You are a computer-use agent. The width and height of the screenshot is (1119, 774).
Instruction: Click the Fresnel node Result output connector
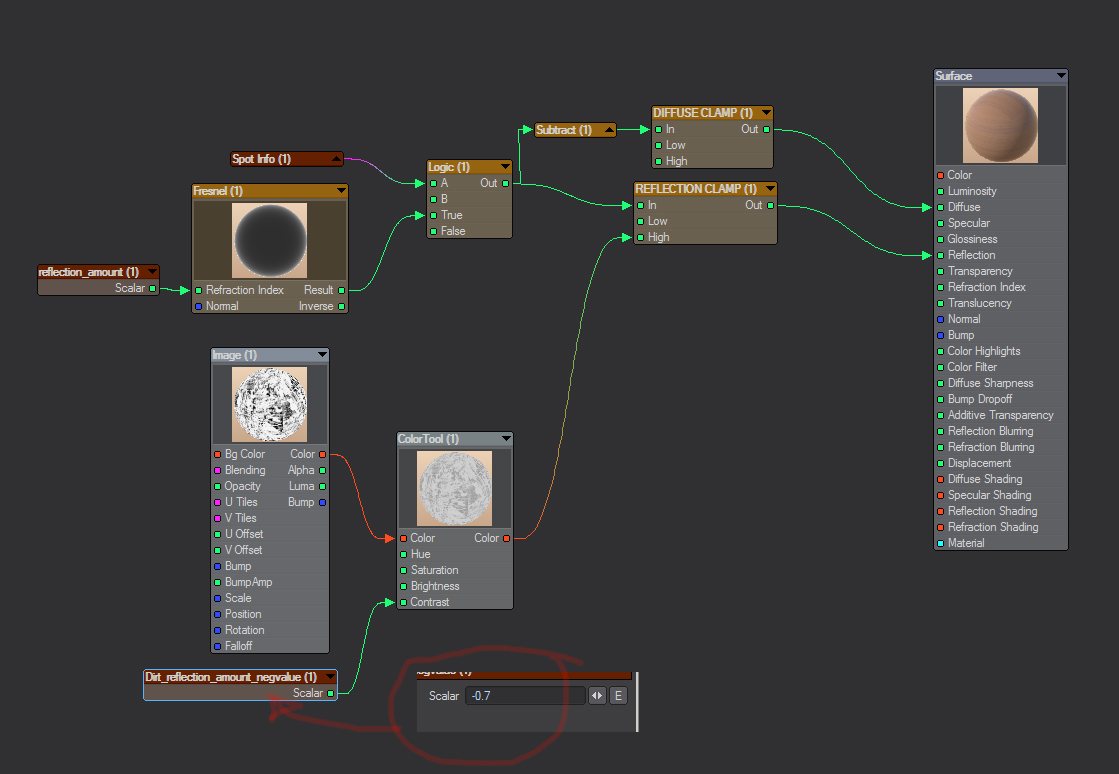(x=342, y=290)
